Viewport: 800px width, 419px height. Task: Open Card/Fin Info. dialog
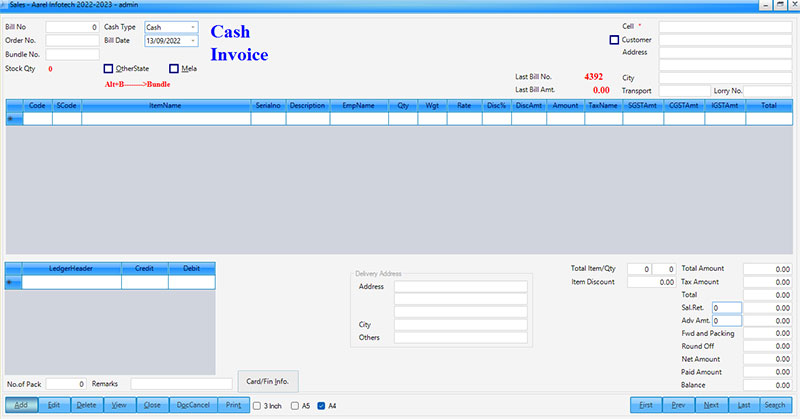click(267, 380)
